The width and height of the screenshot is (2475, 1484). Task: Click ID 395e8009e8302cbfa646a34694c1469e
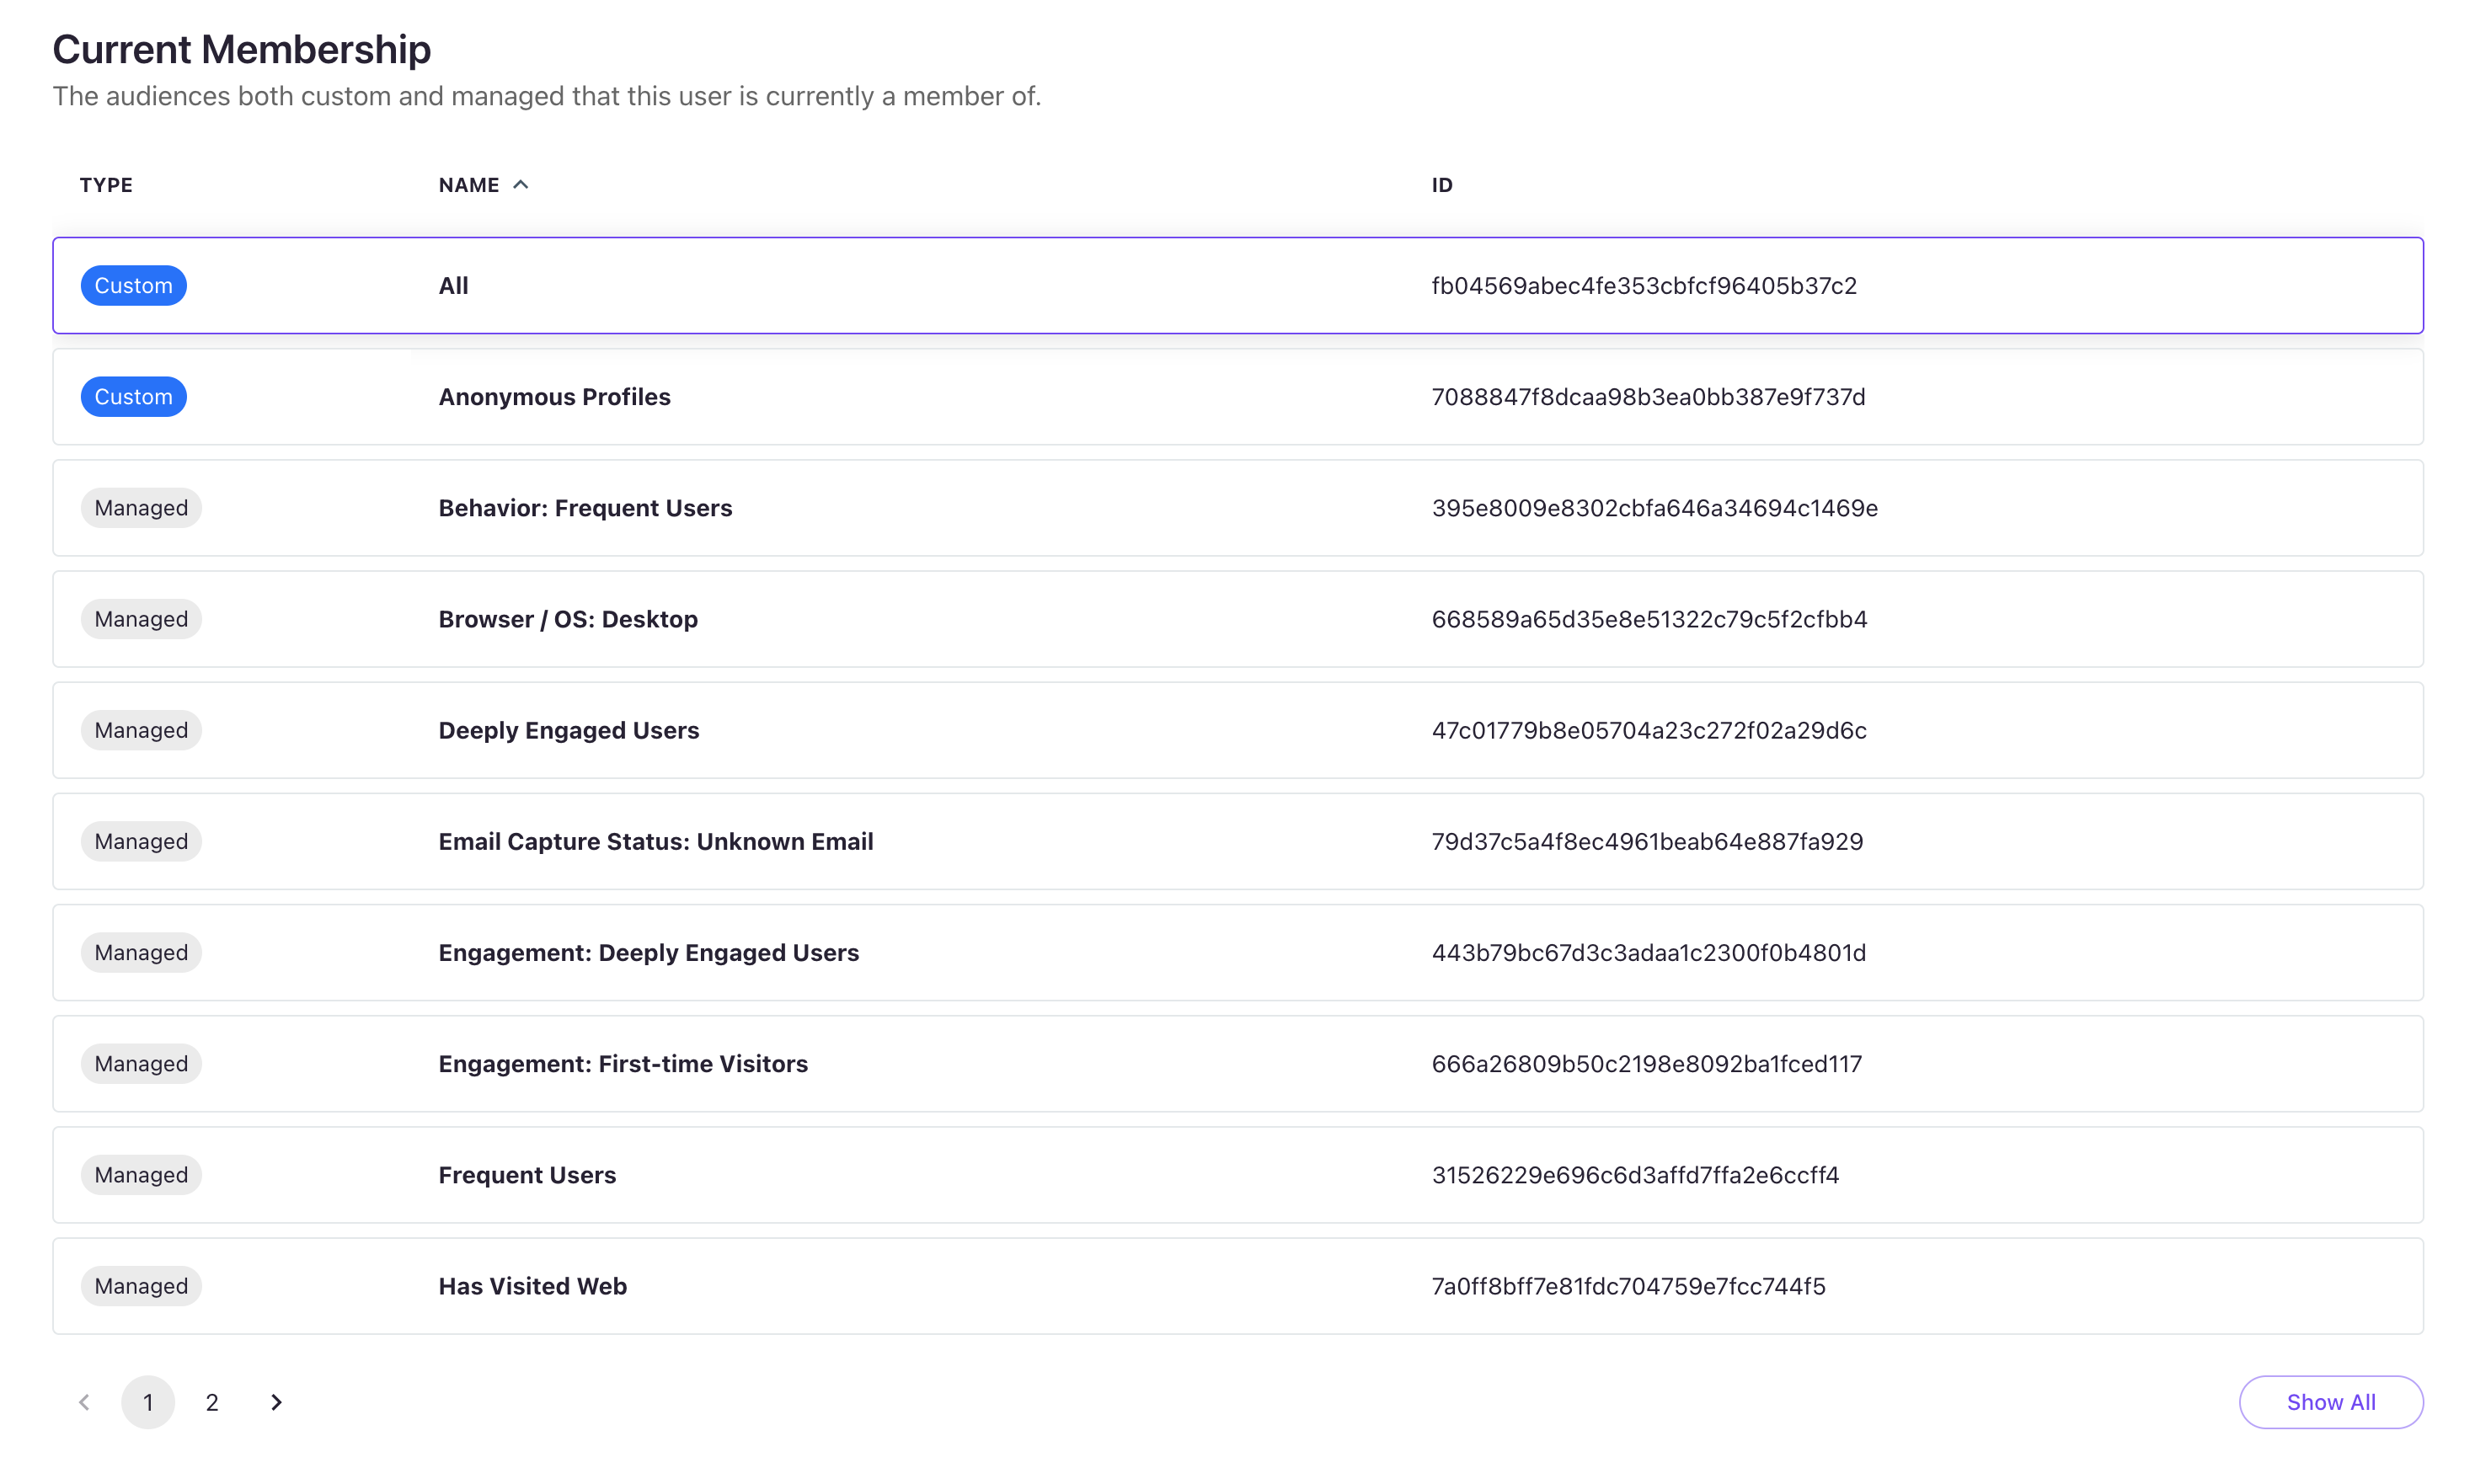(1654, 508)
